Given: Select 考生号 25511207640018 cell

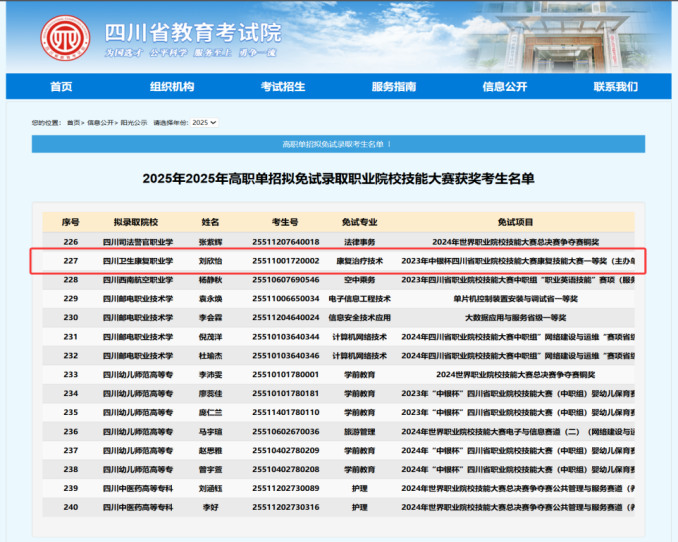Looking at the screenshot, I should point(285,242).
